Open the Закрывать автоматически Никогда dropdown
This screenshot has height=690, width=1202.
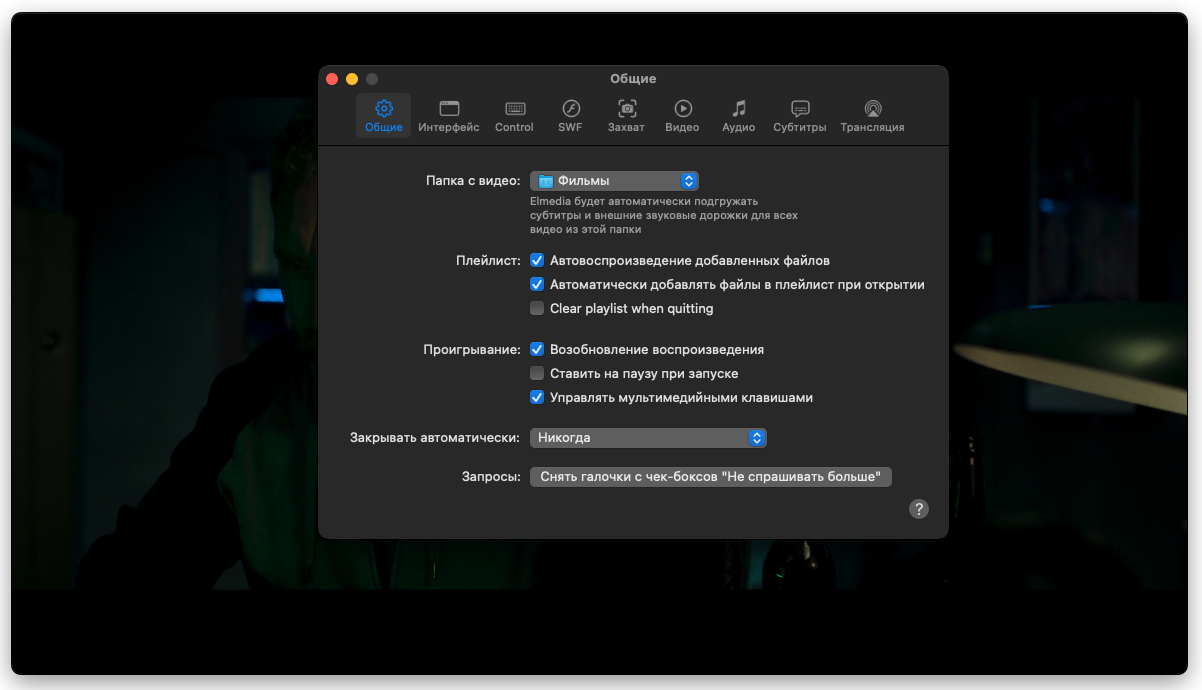648,438
